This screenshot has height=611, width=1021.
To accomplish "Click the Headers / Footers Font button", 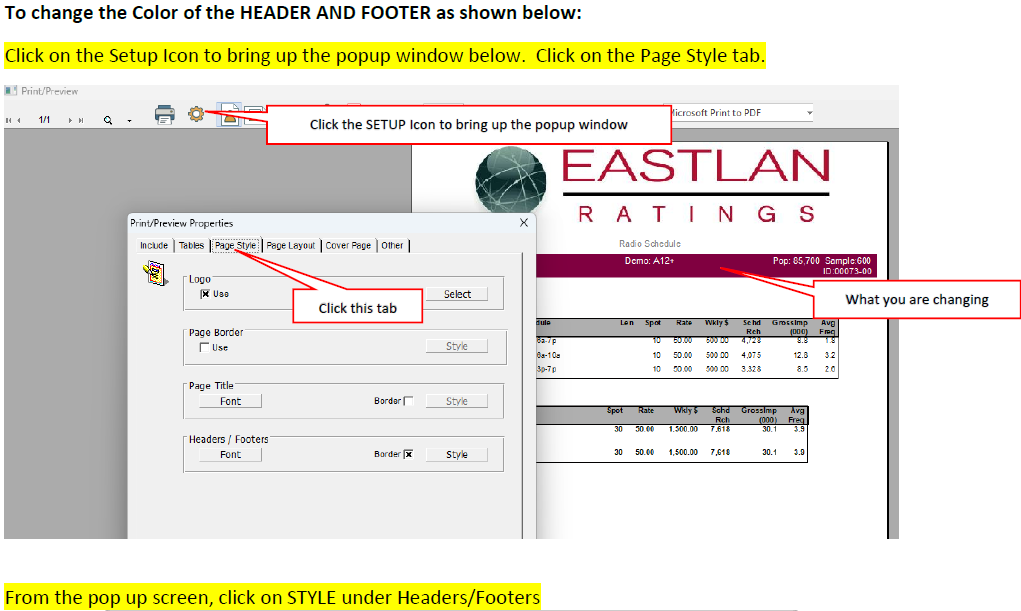I will coord(231,455).
